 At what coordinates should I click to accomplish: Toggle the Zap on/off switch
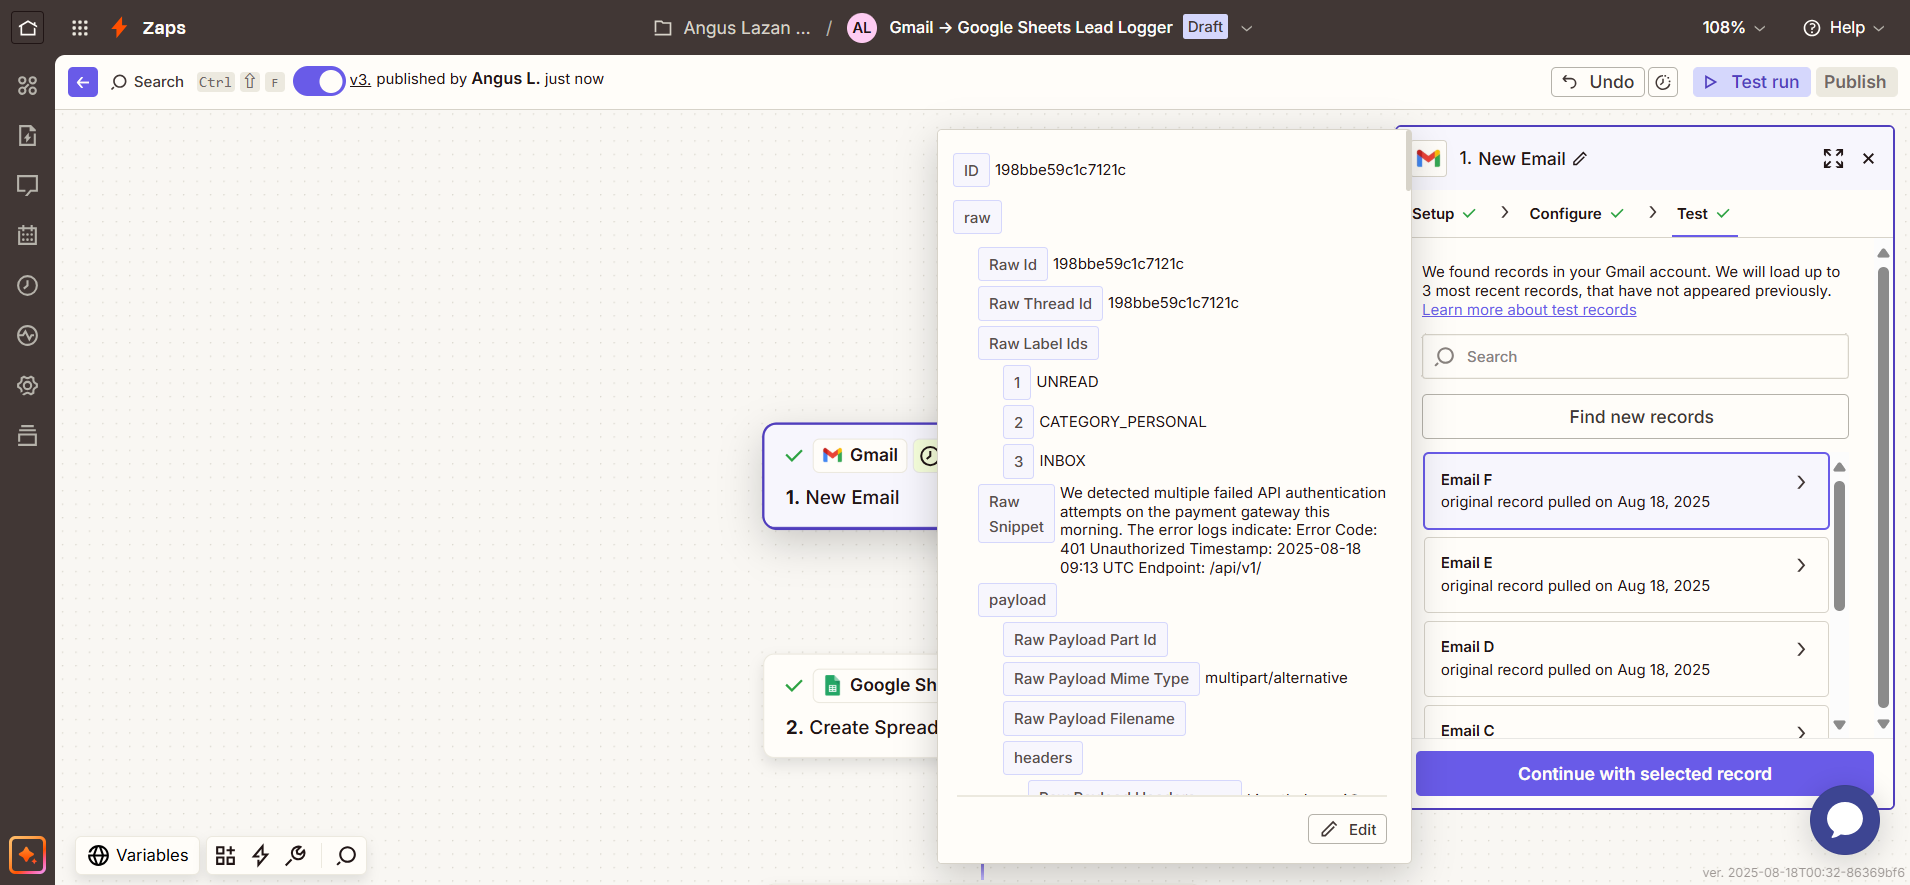point(319,81)
